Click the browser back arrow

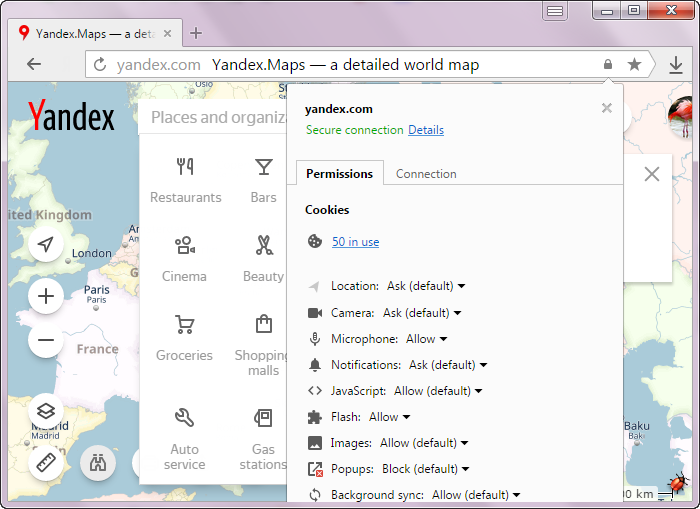pyautogui.click(x=34, y=64)
